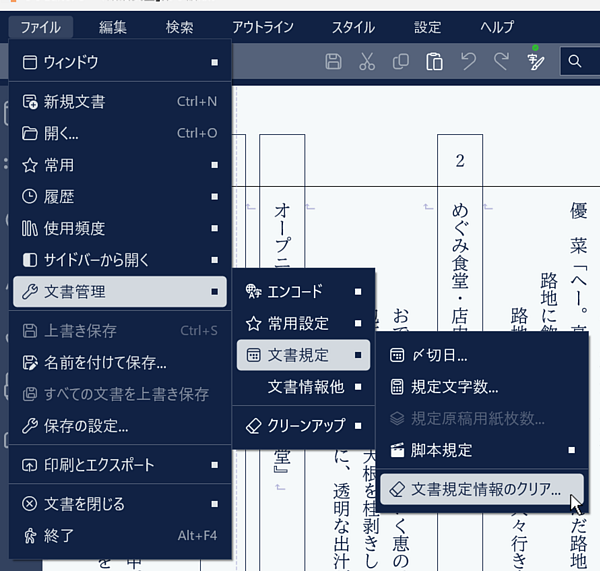The width and height of the screenshot is (600, 571).
Task: Select the 文書規定 submenu entry
Action: (303, 355)
